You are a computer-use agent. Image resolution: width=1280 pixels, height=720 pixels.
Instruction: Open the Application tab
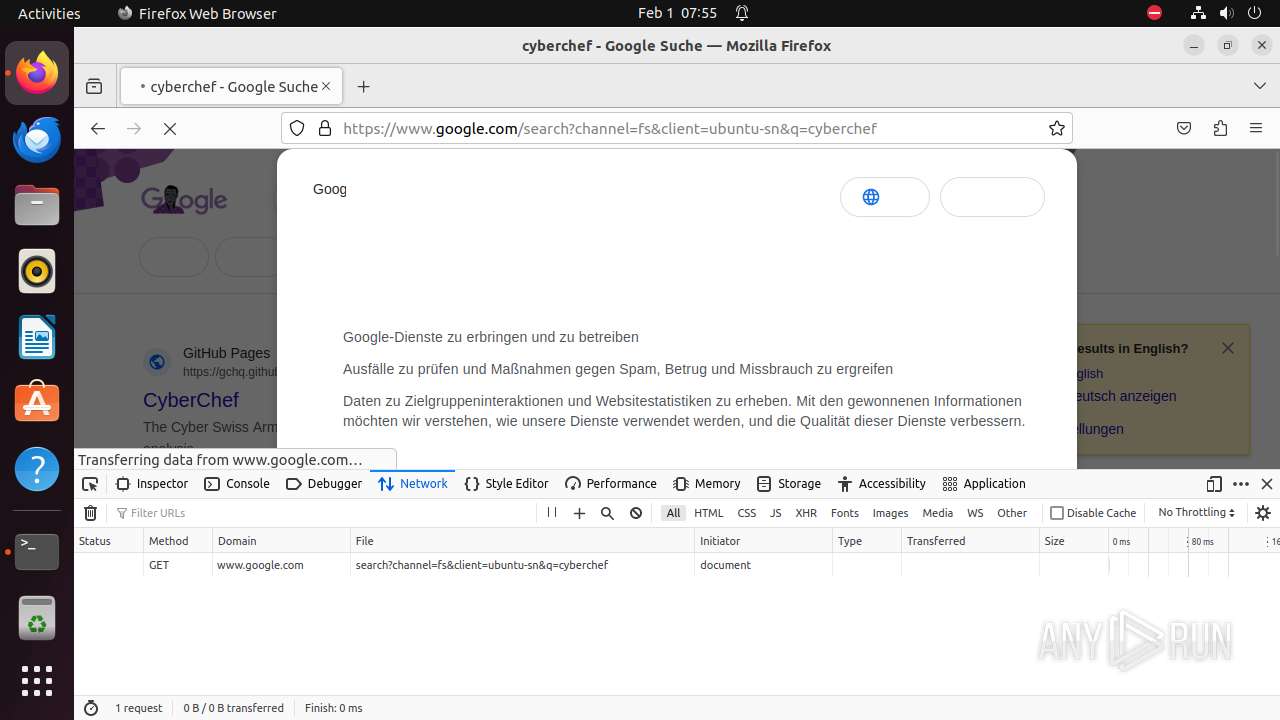click(x=984, y=484)
